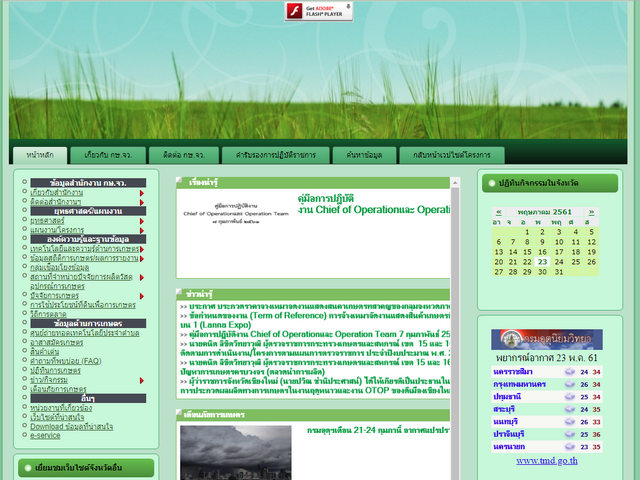Expand the ยุทธศาสตร์ submenu arrow
The width and height of the screenshot is (640, 480).
tap(142, 221)
